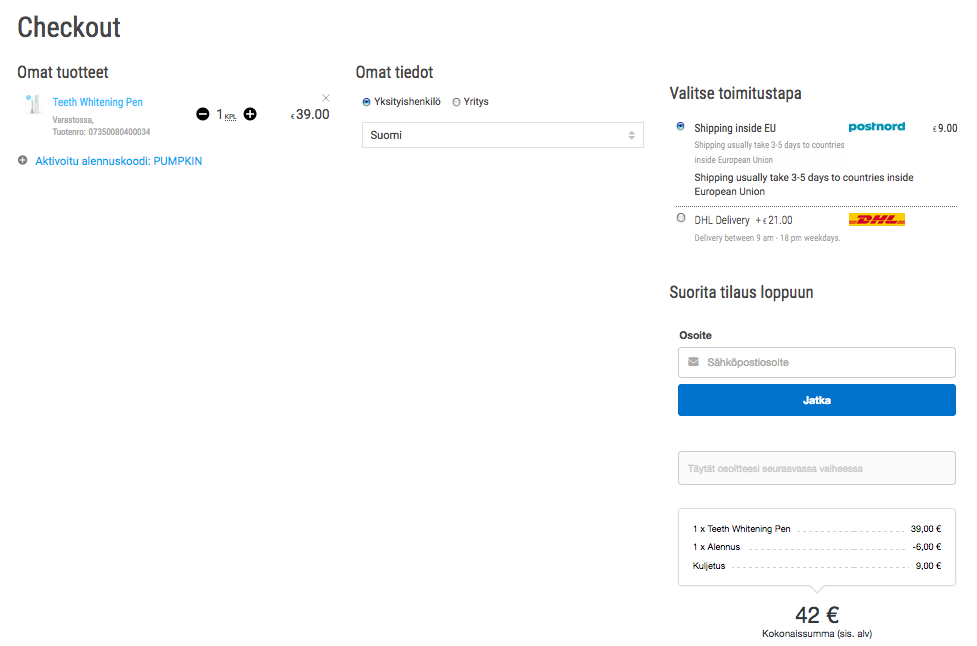The height and width of the screenshot is (646, 977).
Task: Click the envelope icon in email field
Action: (x=694, y=362)
